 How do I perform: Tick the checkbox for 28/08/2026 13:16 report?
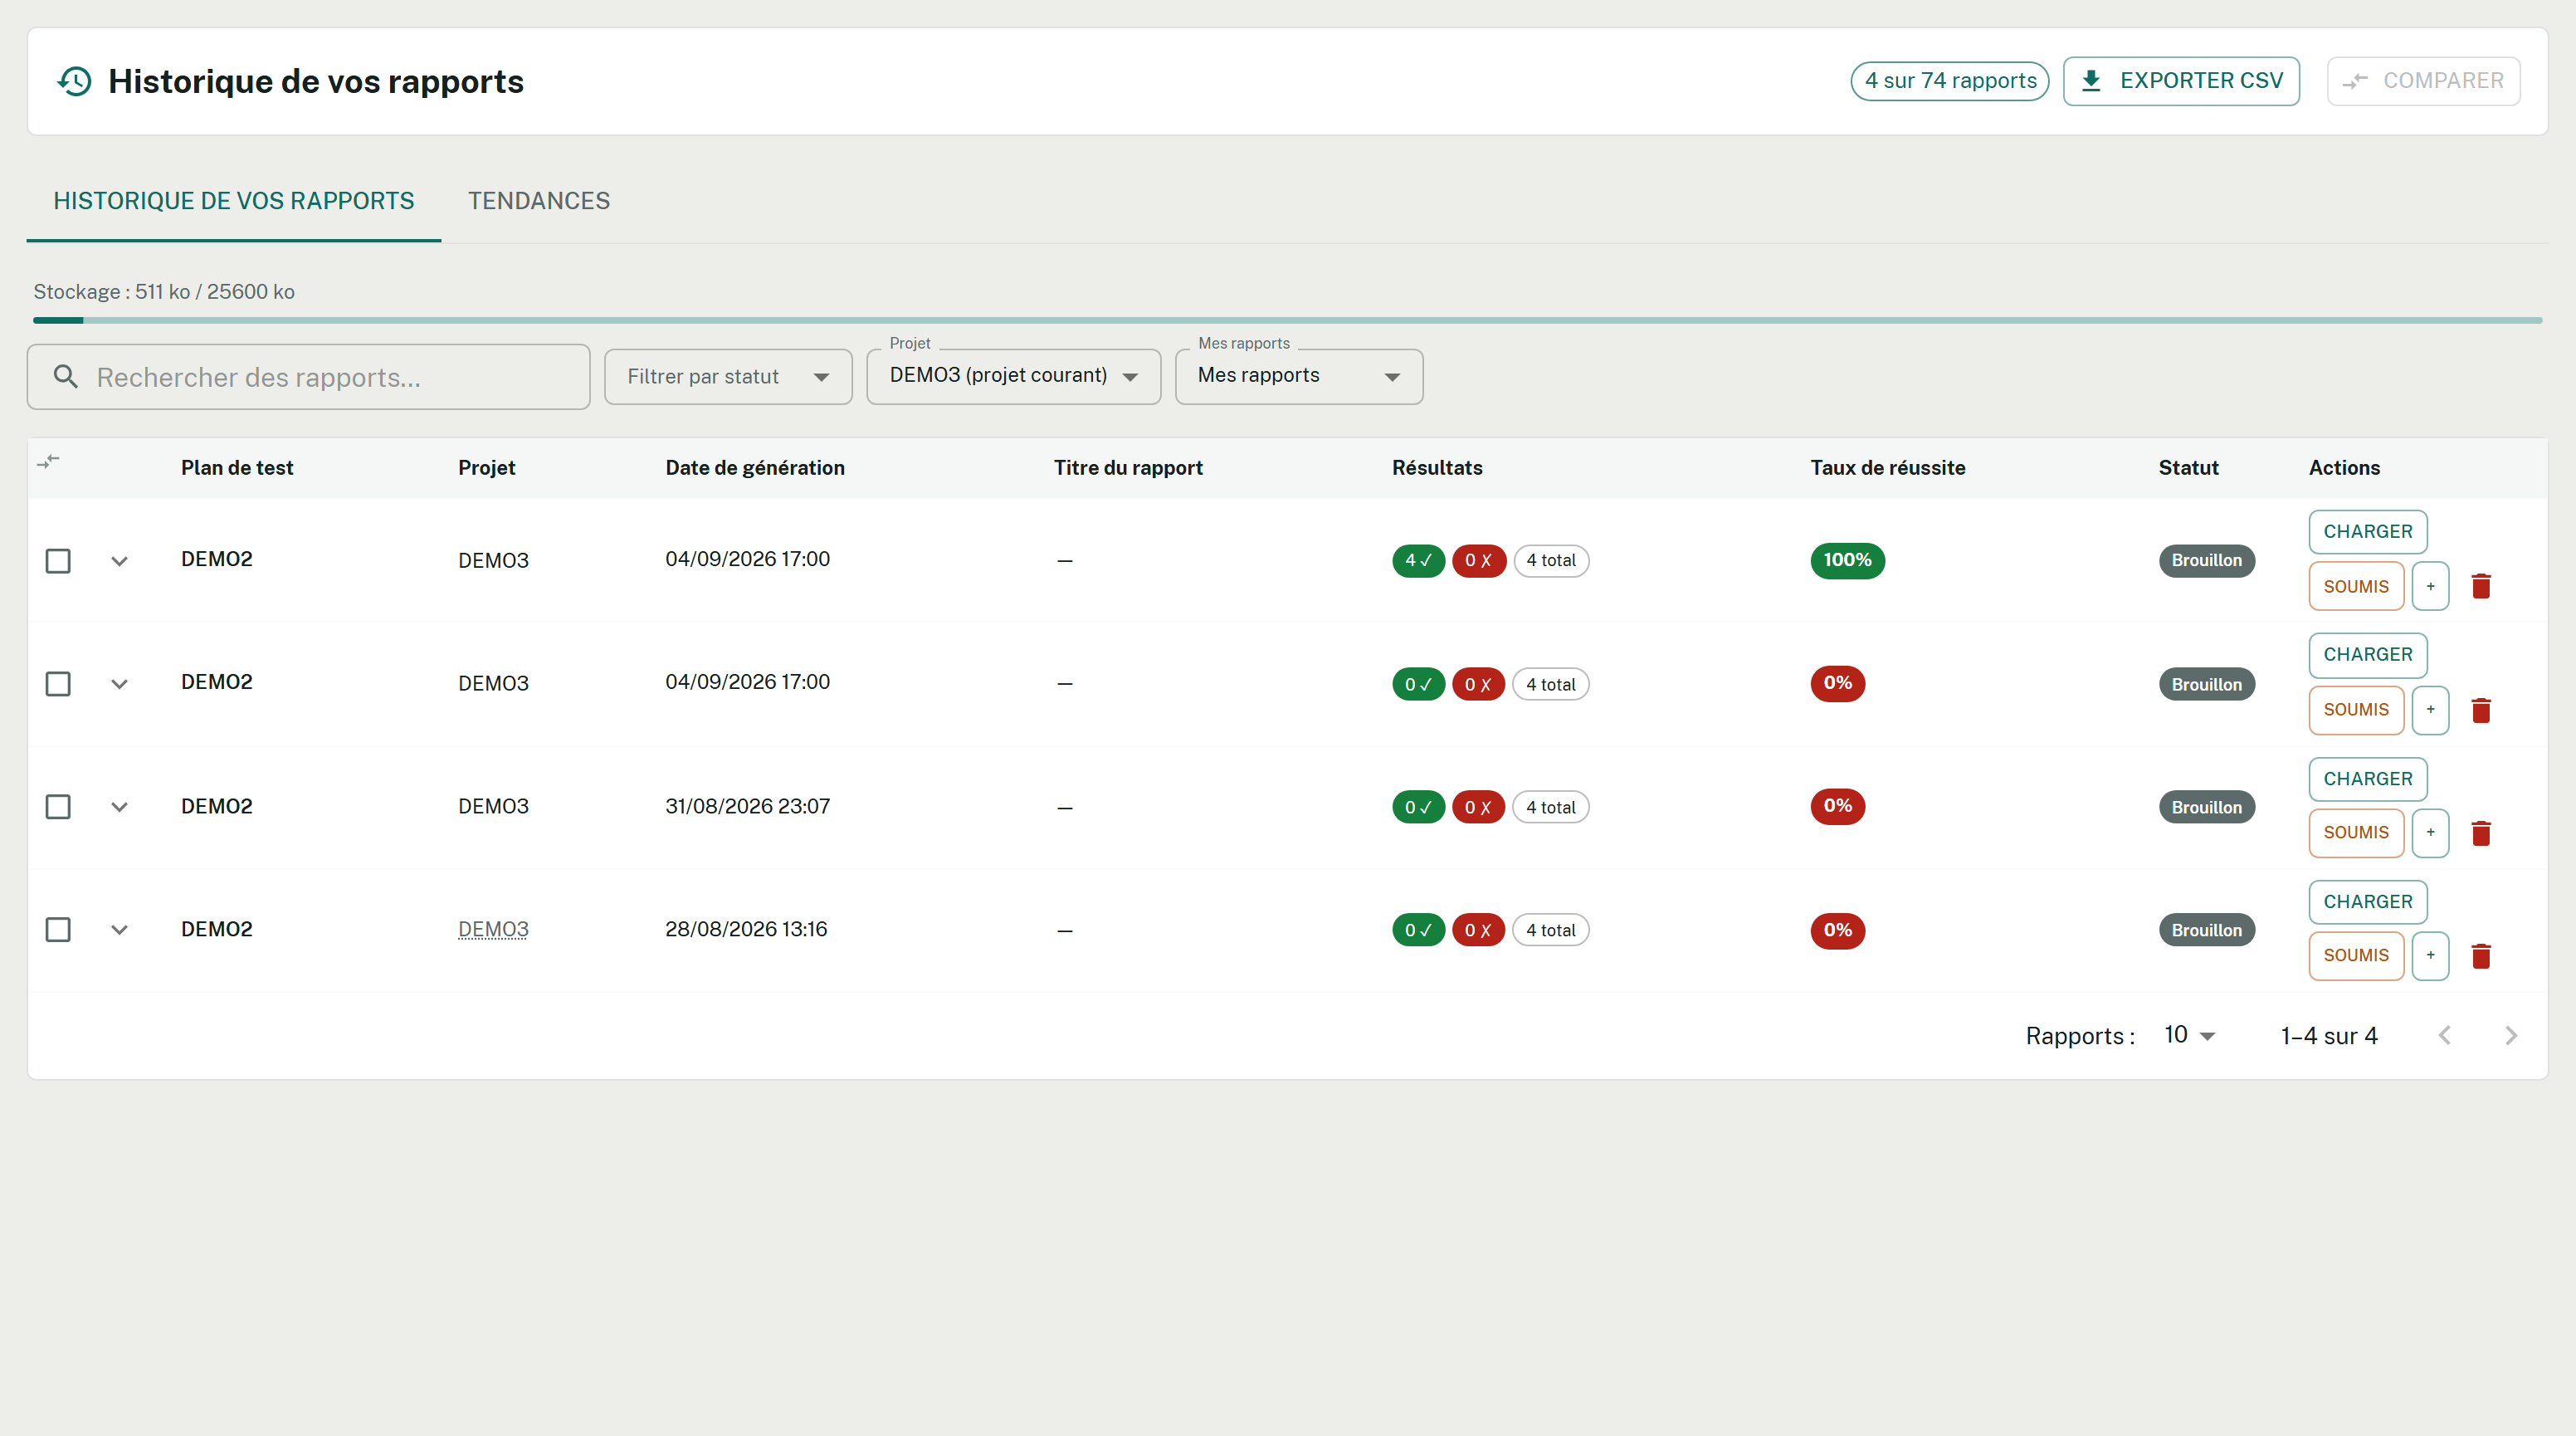tap(58, 930)
